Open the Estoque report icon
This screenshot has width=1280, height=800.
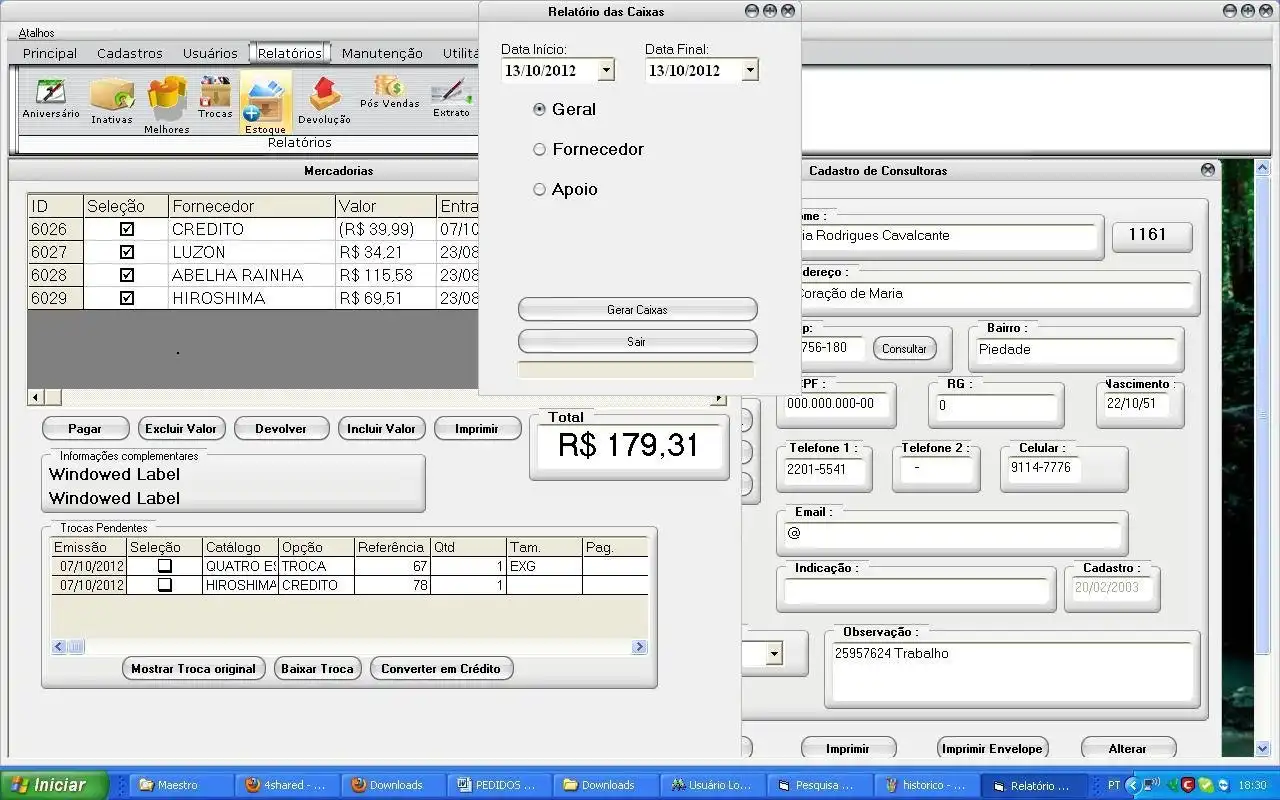[265, 104]
